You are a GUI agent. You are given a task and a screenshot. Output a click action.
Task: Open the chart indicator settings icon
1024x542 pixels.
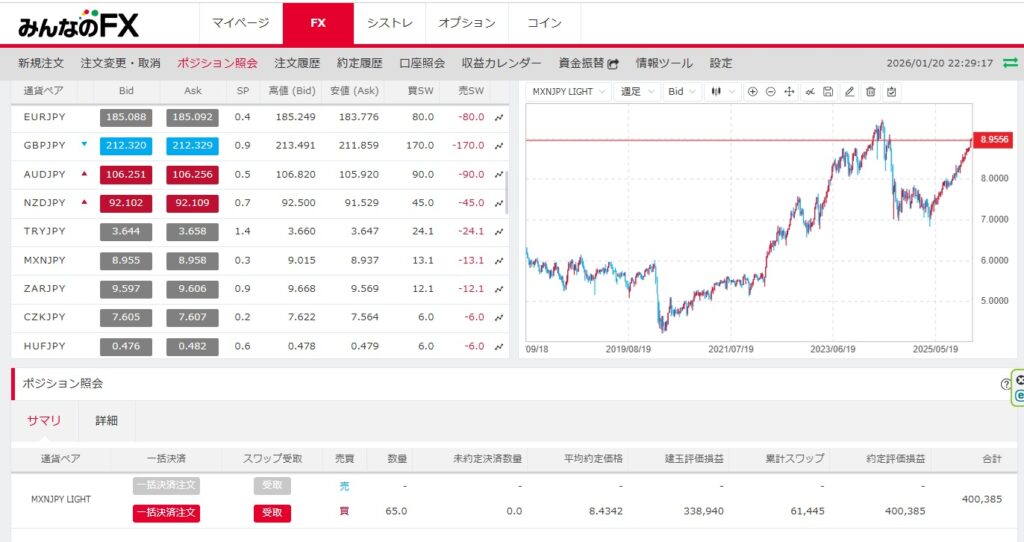pos(809,91)
